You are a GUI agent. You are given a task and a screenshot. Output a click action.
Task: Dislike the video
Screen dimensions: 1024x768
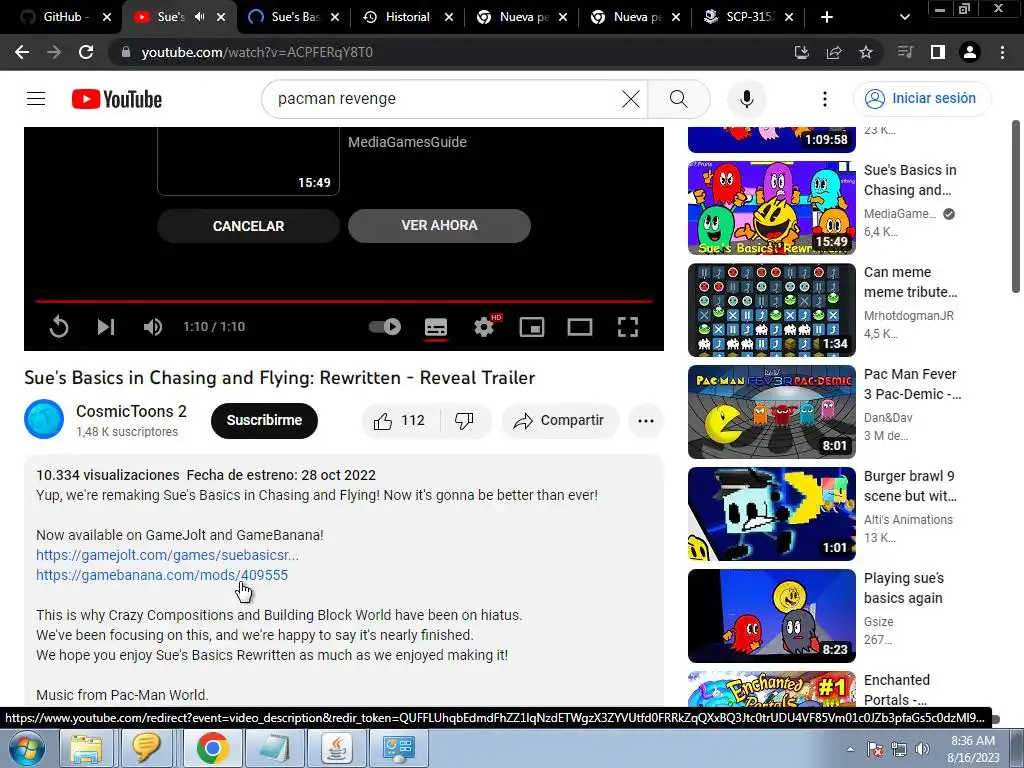(464, 421)
